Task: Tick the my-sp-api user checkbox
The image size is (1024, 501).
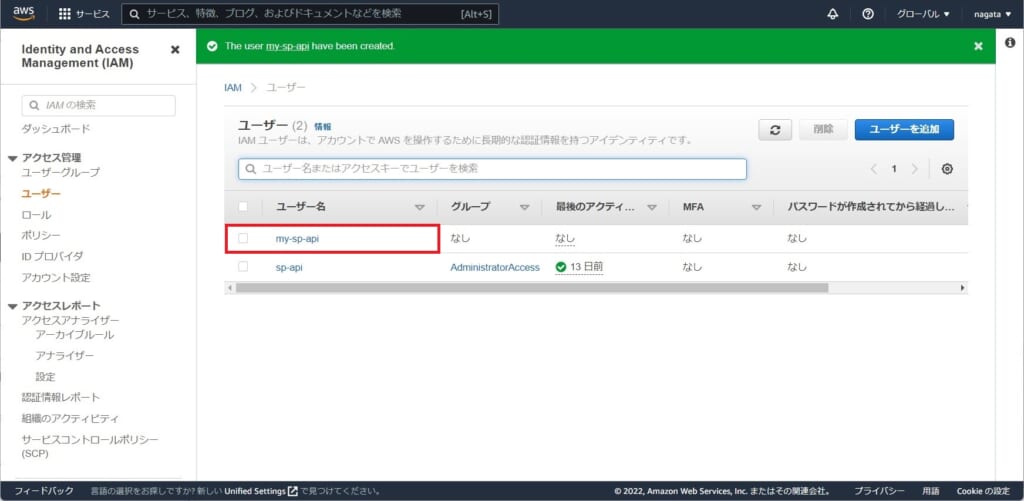Action: pos(243,238)
